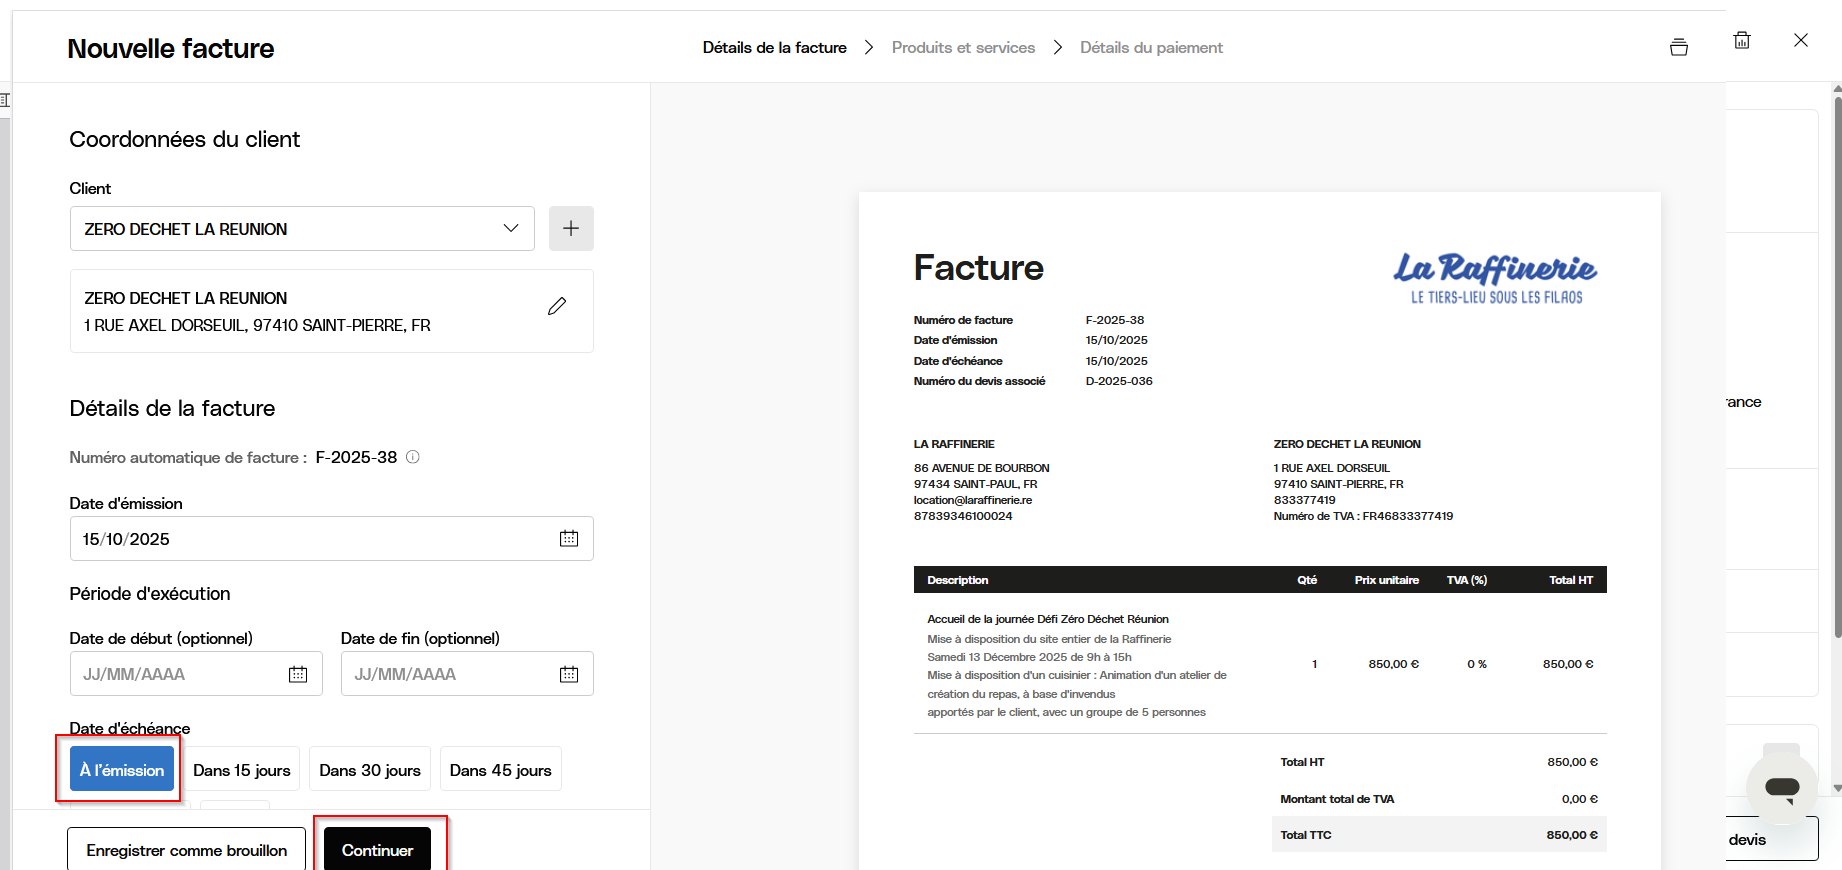The width and height of the screenshot is (1842, 870).
Task: Click the plus button to add client
Action: click(x=571, y=229)
